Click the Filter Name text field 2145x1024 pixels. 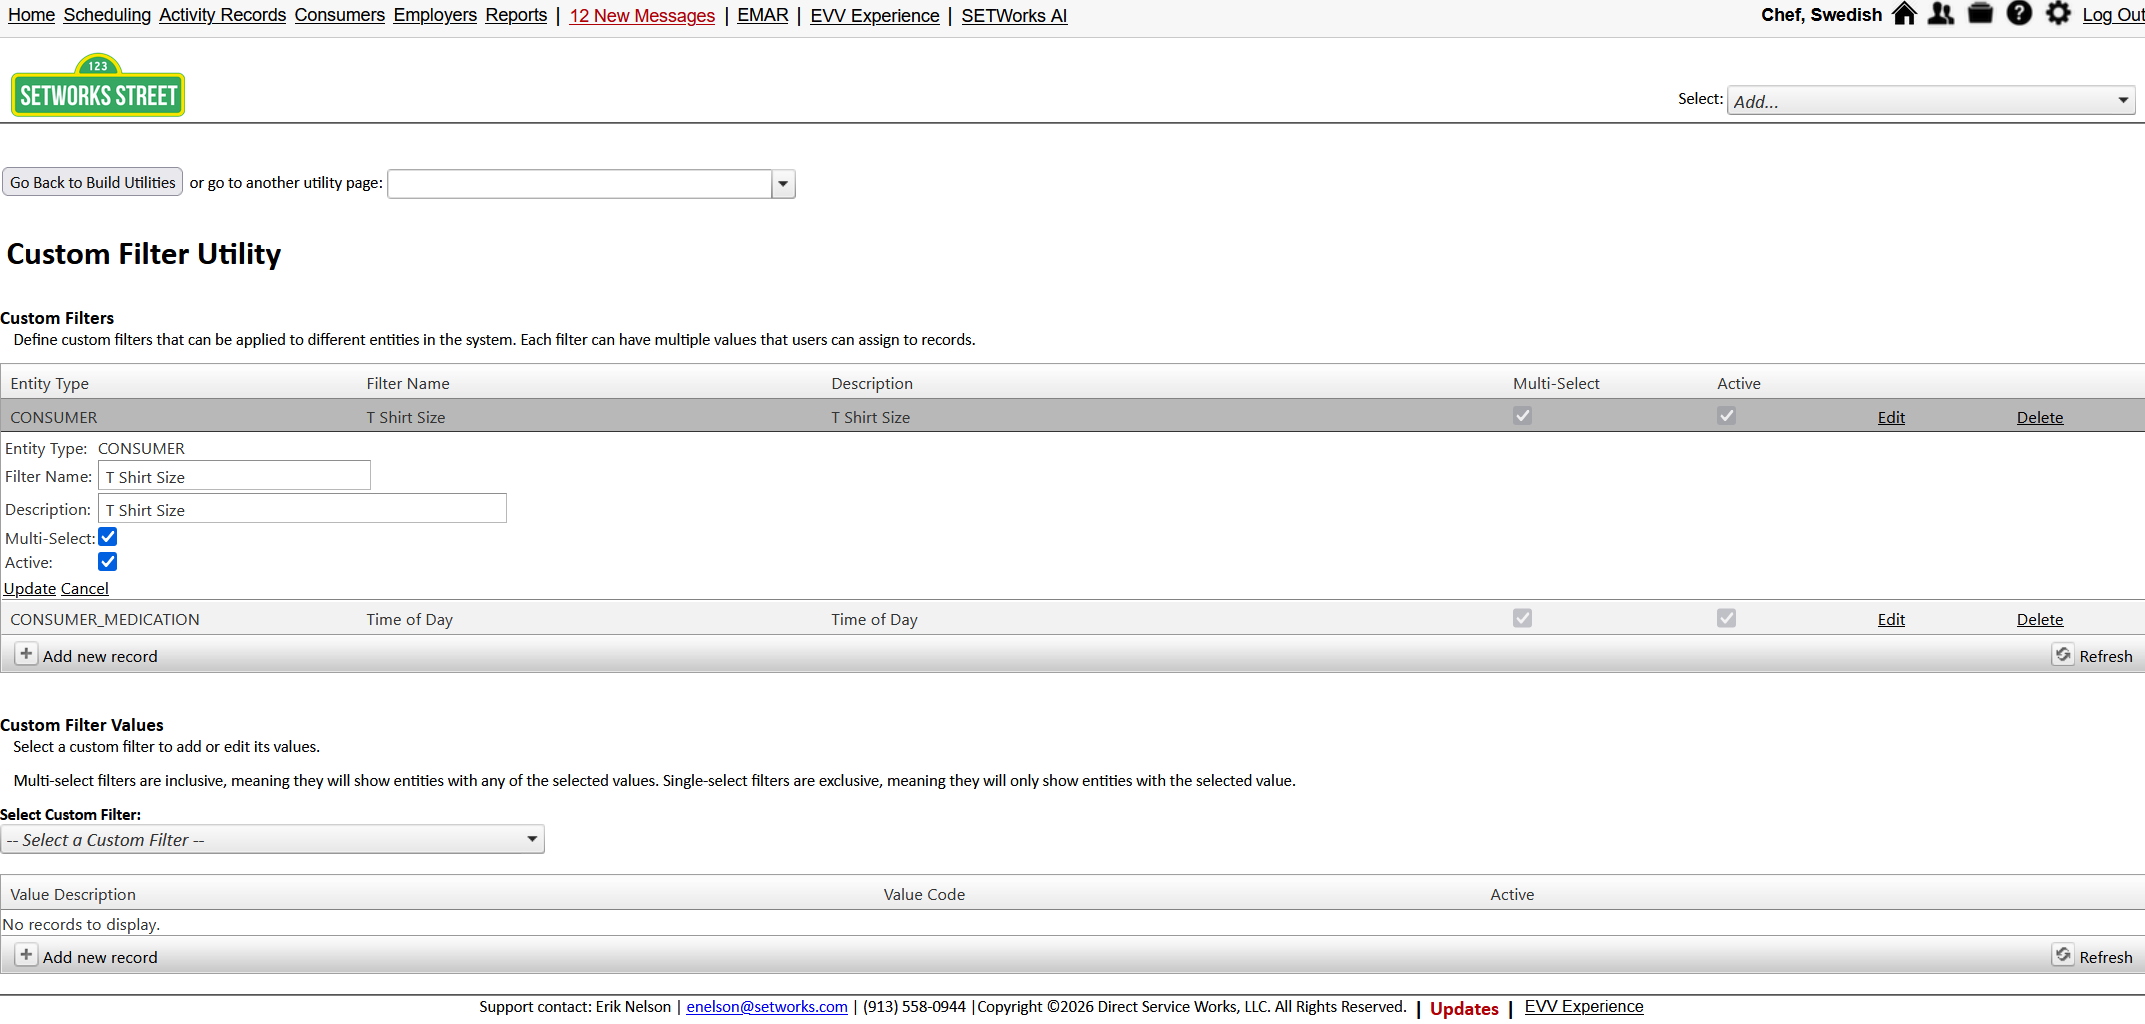(234, 476)
